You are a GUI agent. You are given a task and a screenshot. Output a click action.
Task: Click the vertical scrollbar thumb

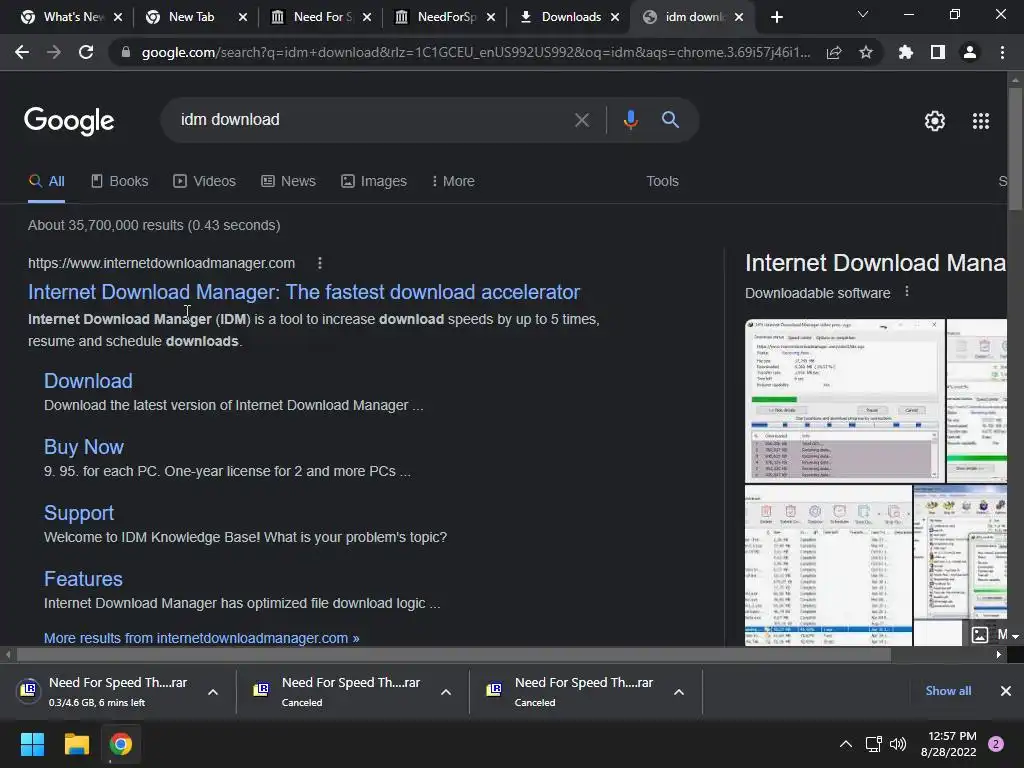pyautogui.click(x=1015, y=149)
